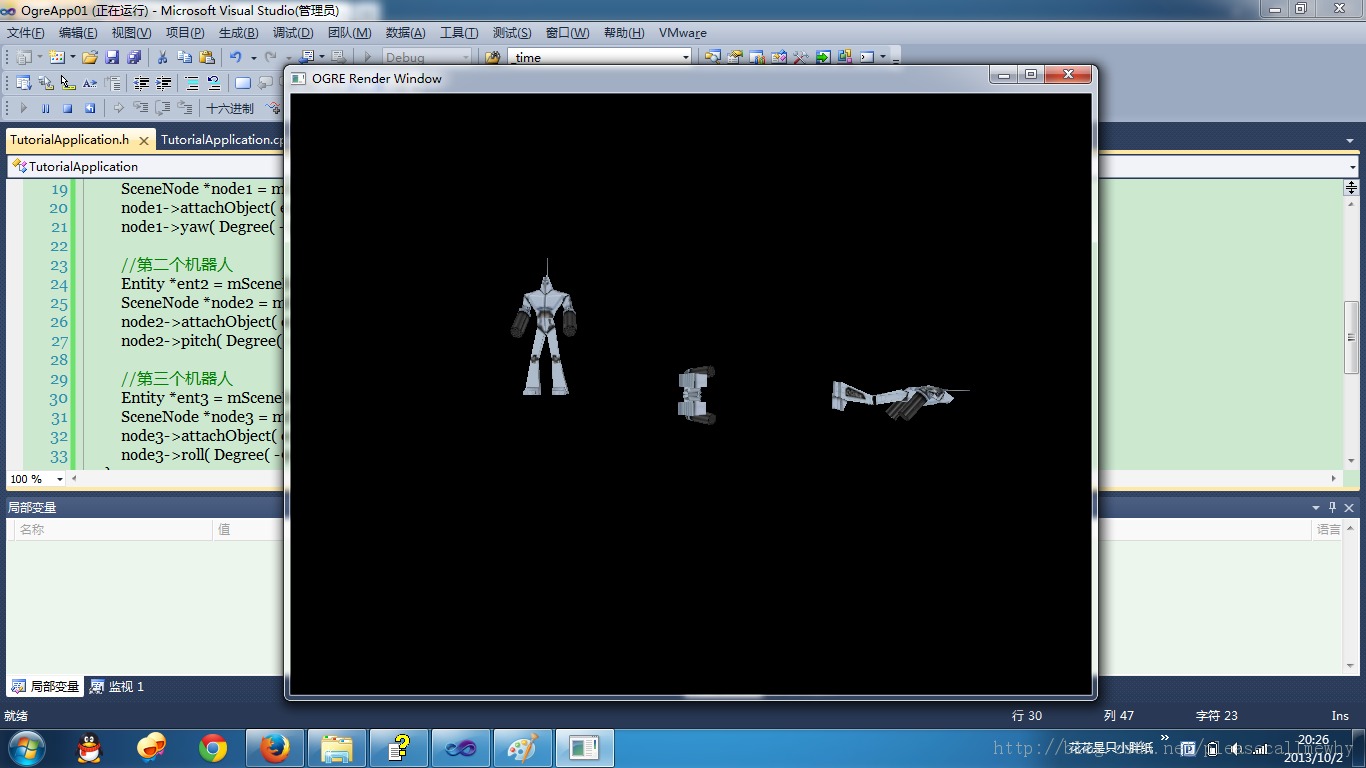1366x768 pixels.
Task: Click the Save All toolbar icon
Action: click(133, 57)
